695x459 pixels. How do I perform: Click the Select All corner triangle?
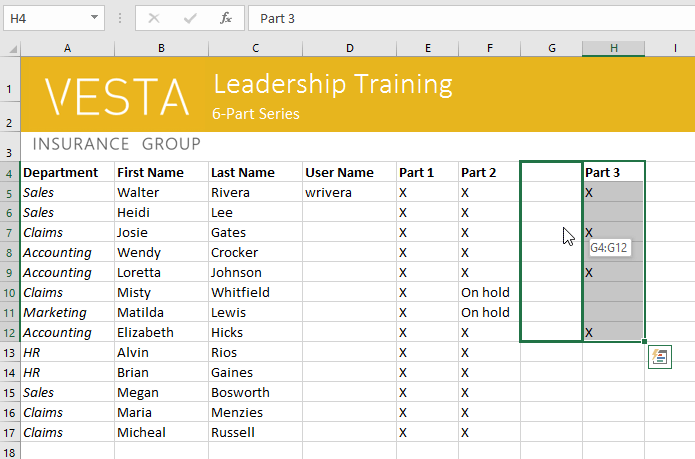click(x=10, y=48)
